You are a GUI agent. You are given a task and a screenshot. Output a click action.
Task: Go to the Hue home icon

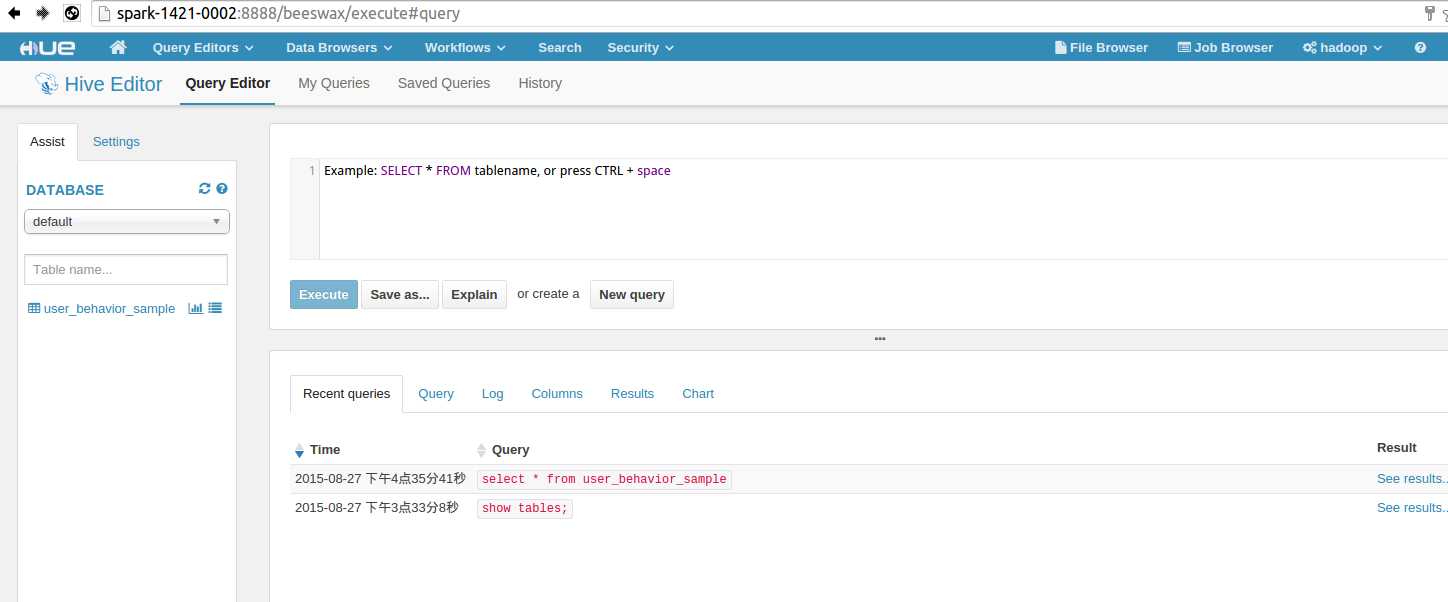118,47
